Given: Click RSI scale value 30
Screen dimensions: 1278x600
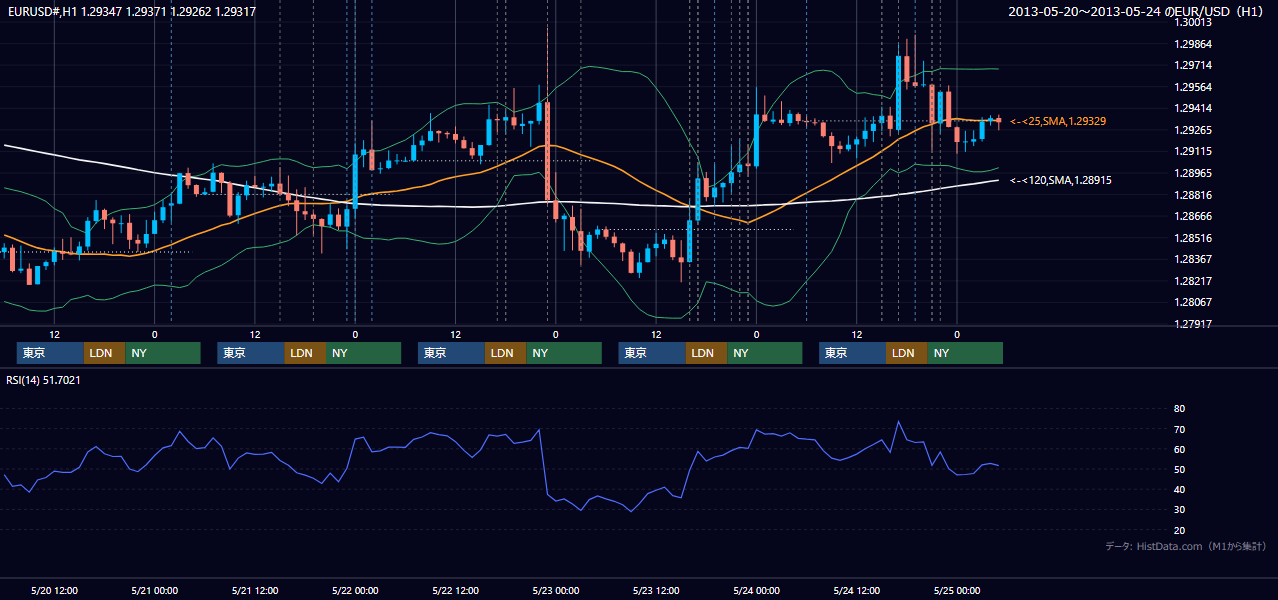Looking at the screenshot, I should tap(1180, 510).
